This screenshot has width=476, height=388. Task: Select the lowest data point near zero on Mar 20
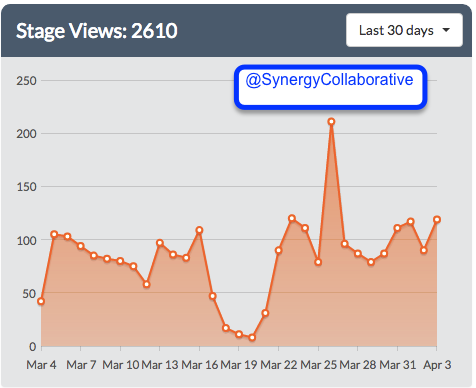[x=252, y=337]
